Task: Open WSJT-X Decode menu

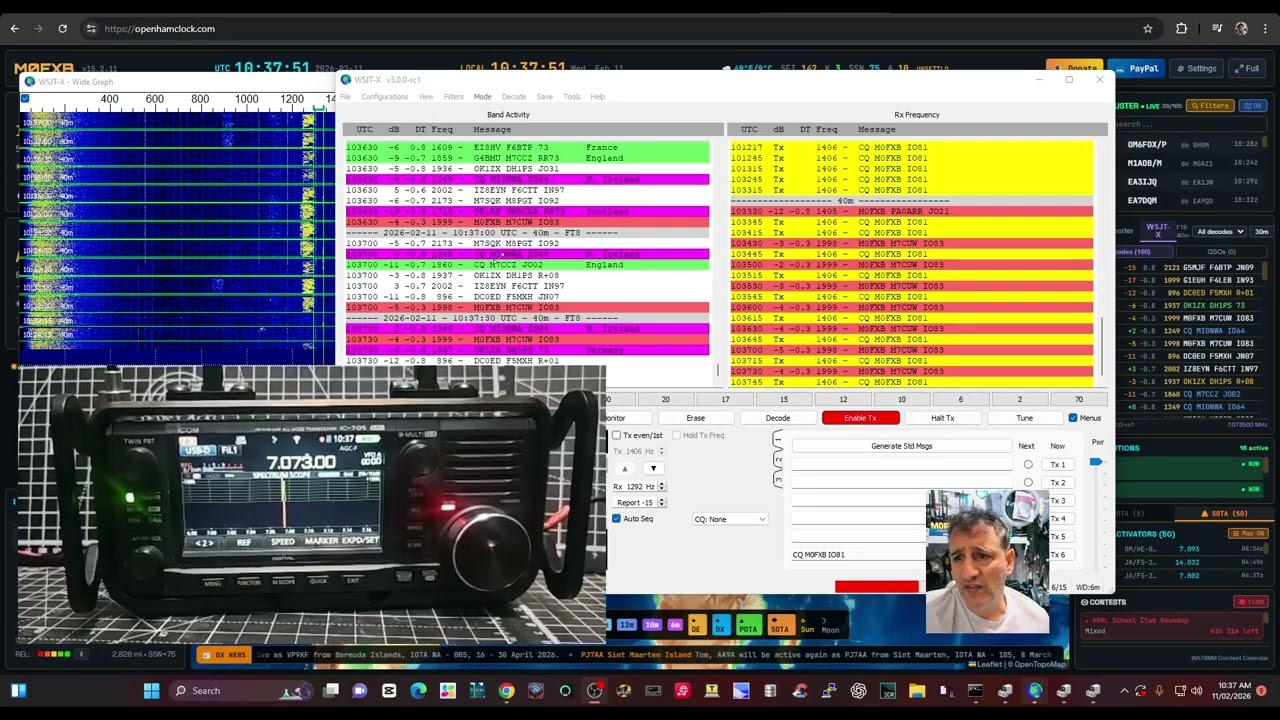Action: coord(514,97)
